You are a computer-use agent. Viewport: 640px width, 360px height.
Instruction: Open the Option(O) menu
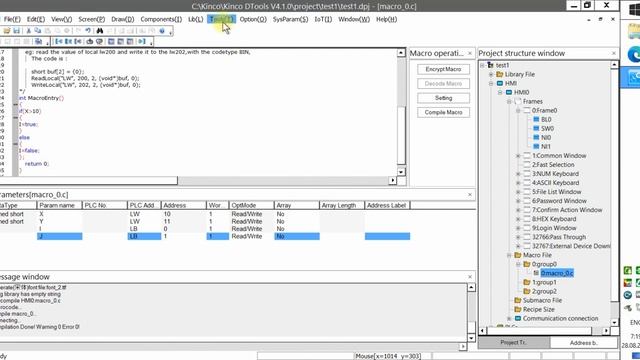pyautogui.click(x=253, y=19)
